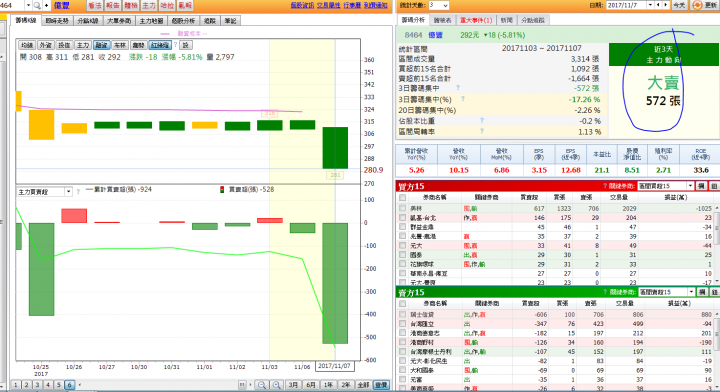Switch to 筆記 tab
Image resolution: width=720 pixels, height=392 pixels.
point(230,21)
